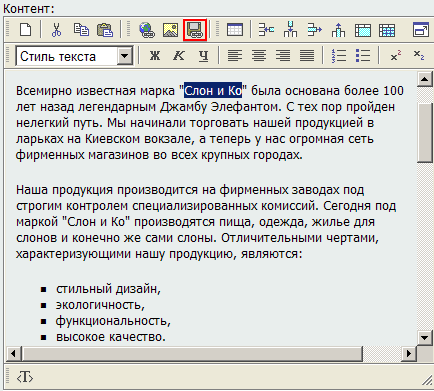This screenshot has height=391, width=434.
Task: Click the horizontal scrollbar left arrow
Action: (x=13, y=353)
